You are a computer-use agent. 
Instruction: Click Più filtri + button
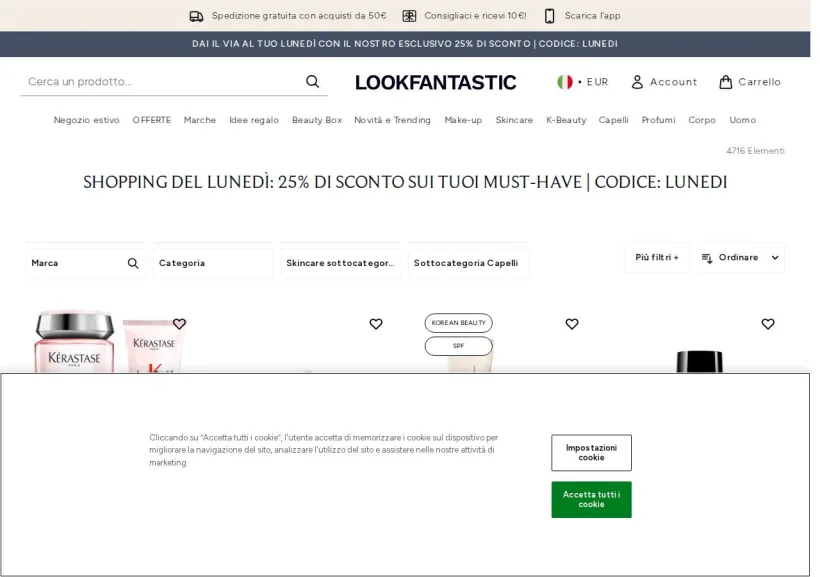tap(657, 257)
